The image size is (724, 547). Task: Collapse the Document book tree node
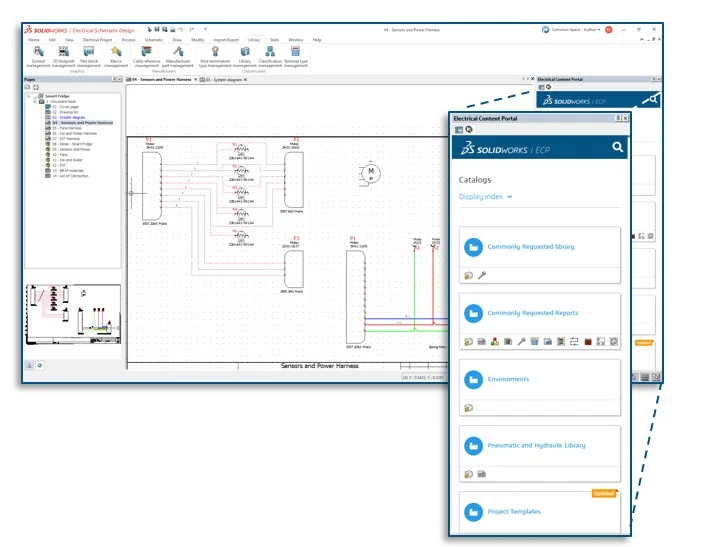[34, 102]
